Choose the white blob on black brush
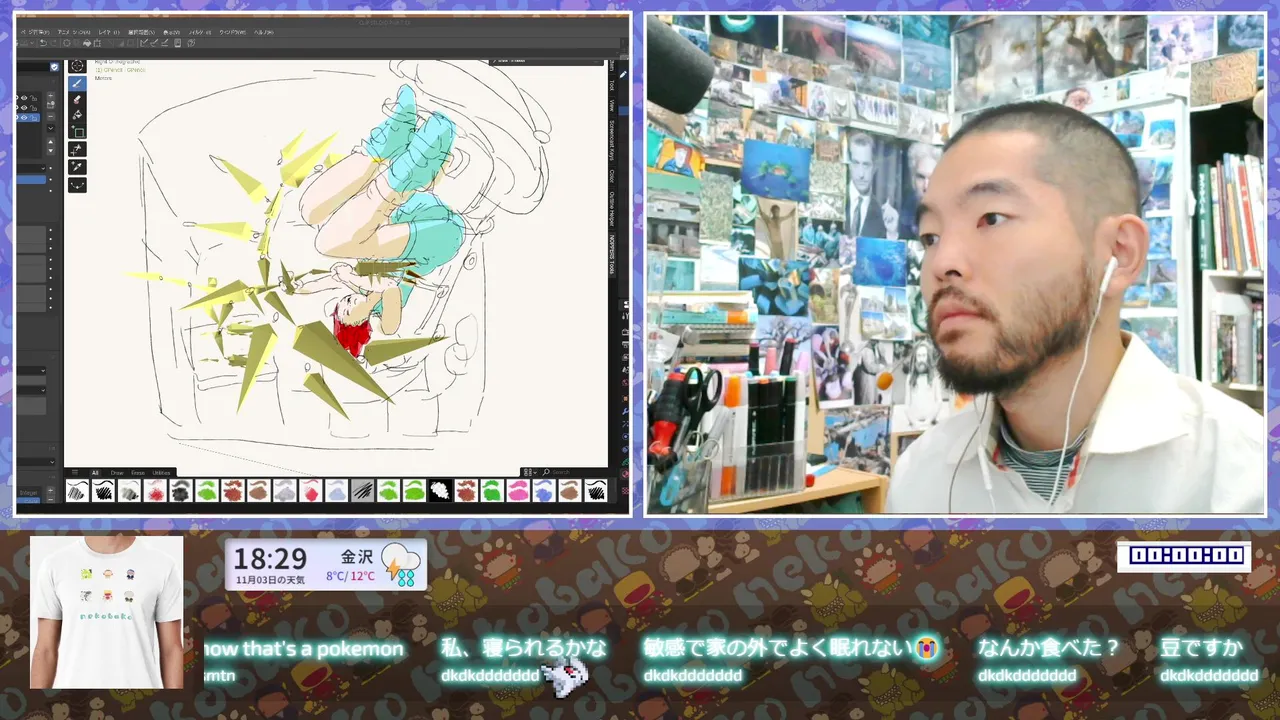 [x=440, y=490]
